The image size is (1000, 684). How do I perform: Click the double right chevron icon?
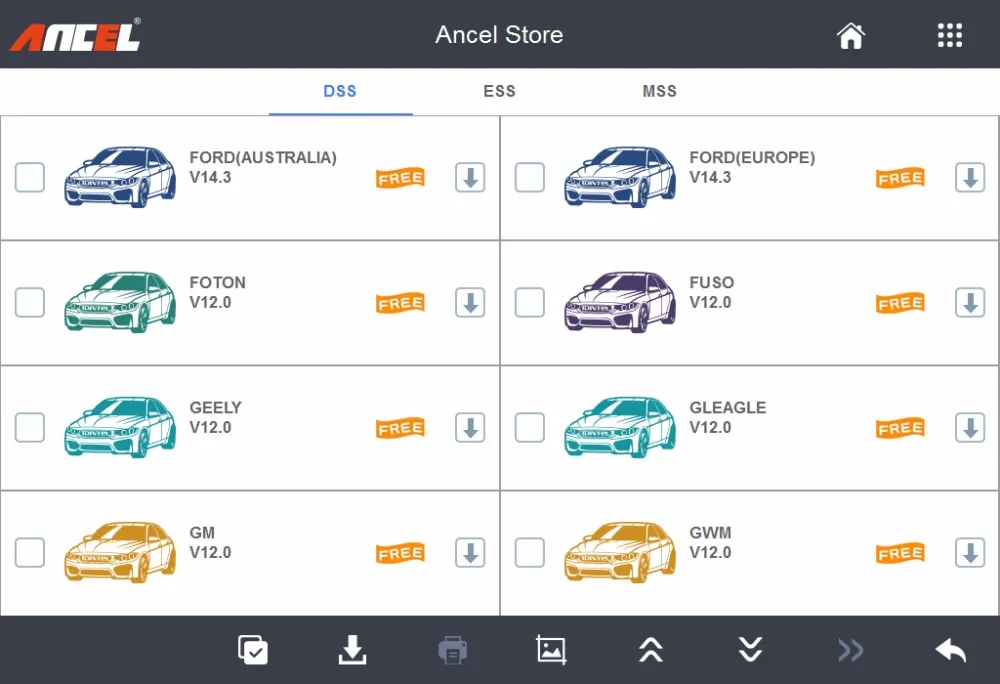pos(851,651)
